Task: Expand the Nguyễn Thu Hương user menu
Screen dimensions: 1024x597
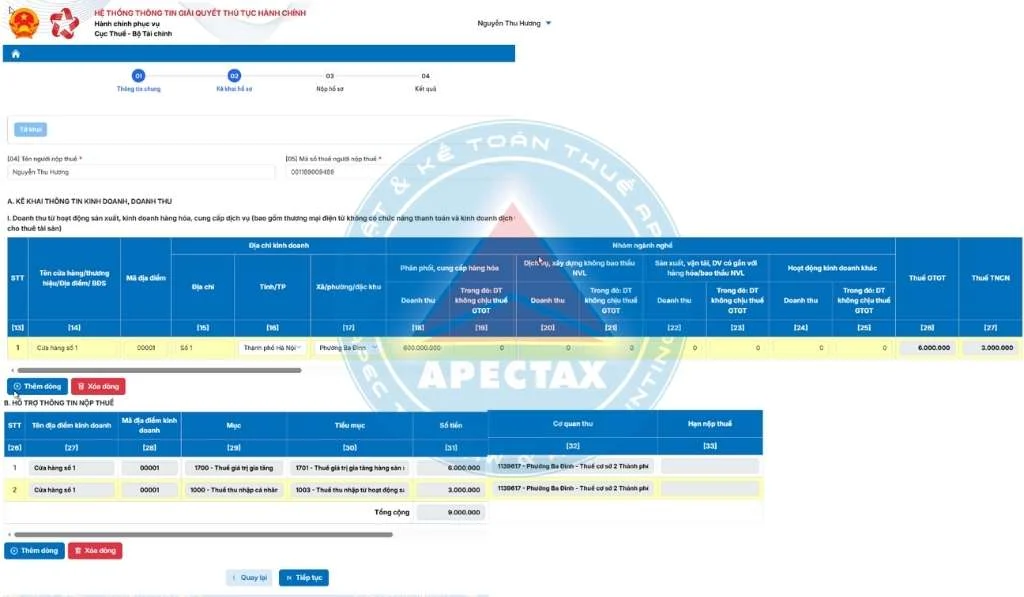Action: (514, 23)
